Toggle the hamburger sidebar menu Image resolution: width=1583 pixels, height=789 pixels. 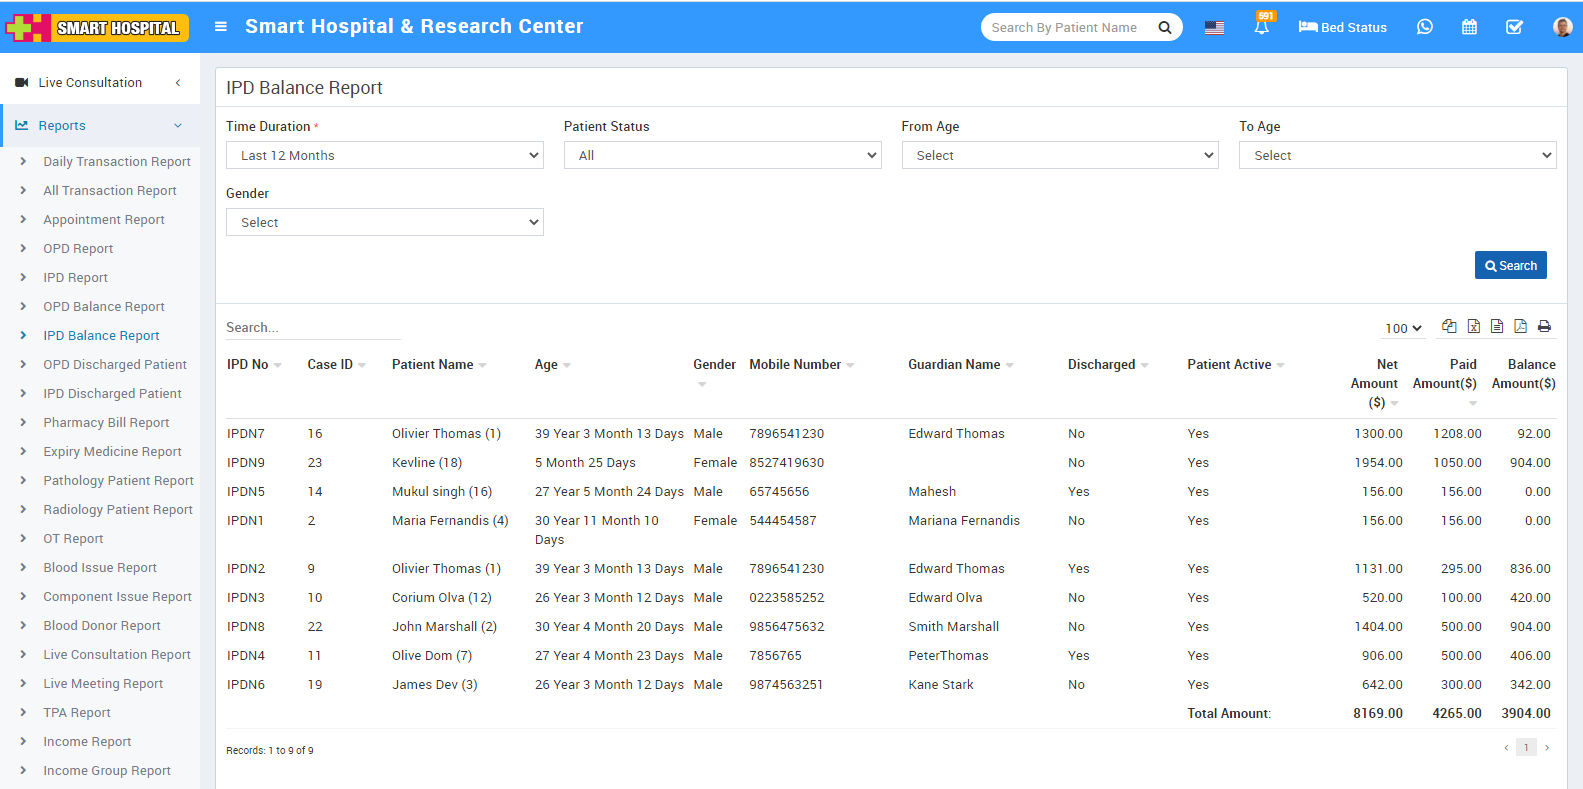(x=221, y=27)
